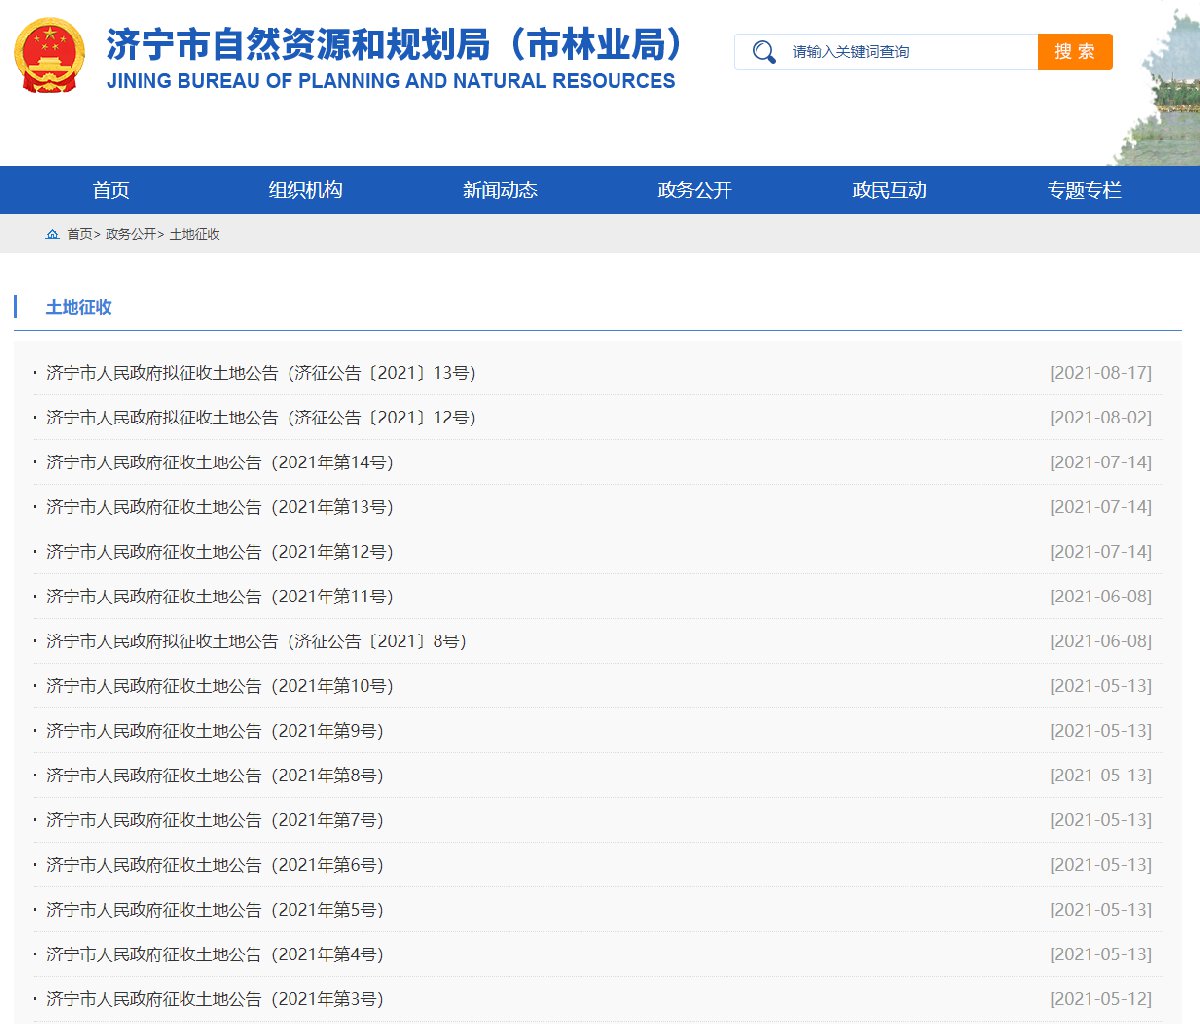
Task: Open 征收土地公告 2021年第7号
Action: click(215, 820)
